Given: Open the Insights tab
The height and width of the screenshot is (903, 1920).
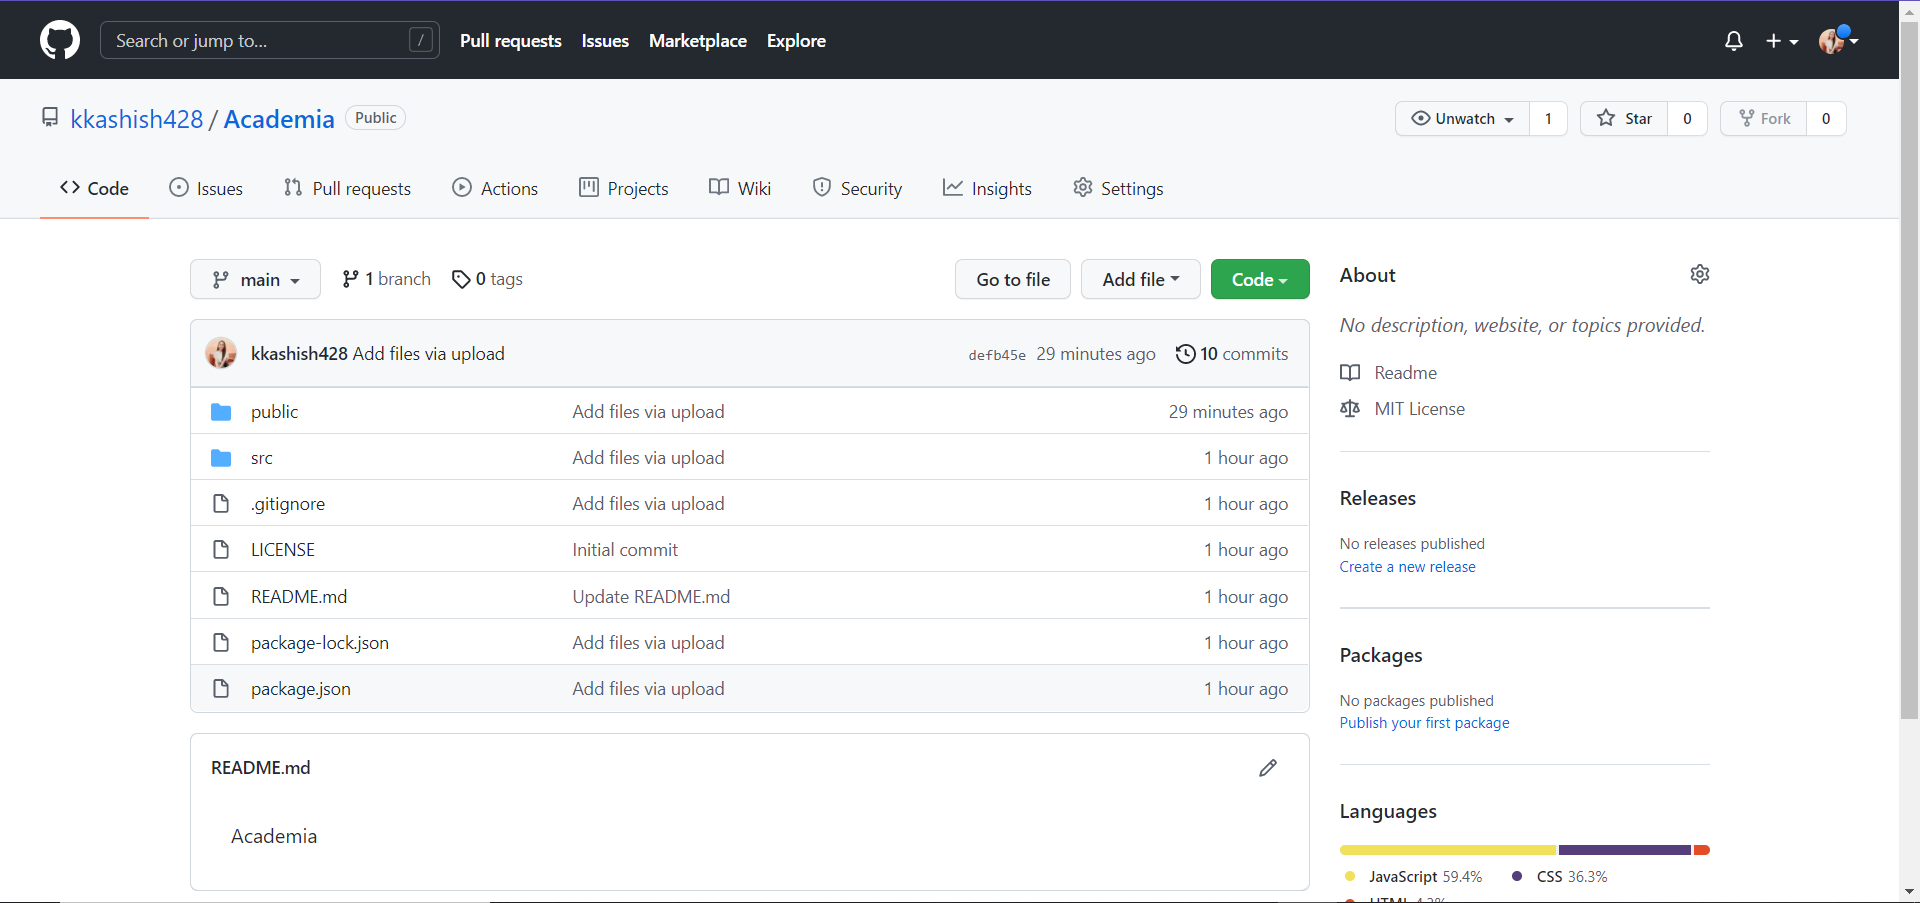Looking at the screenshot, I should pyautogui.click(x=987, y=188).
